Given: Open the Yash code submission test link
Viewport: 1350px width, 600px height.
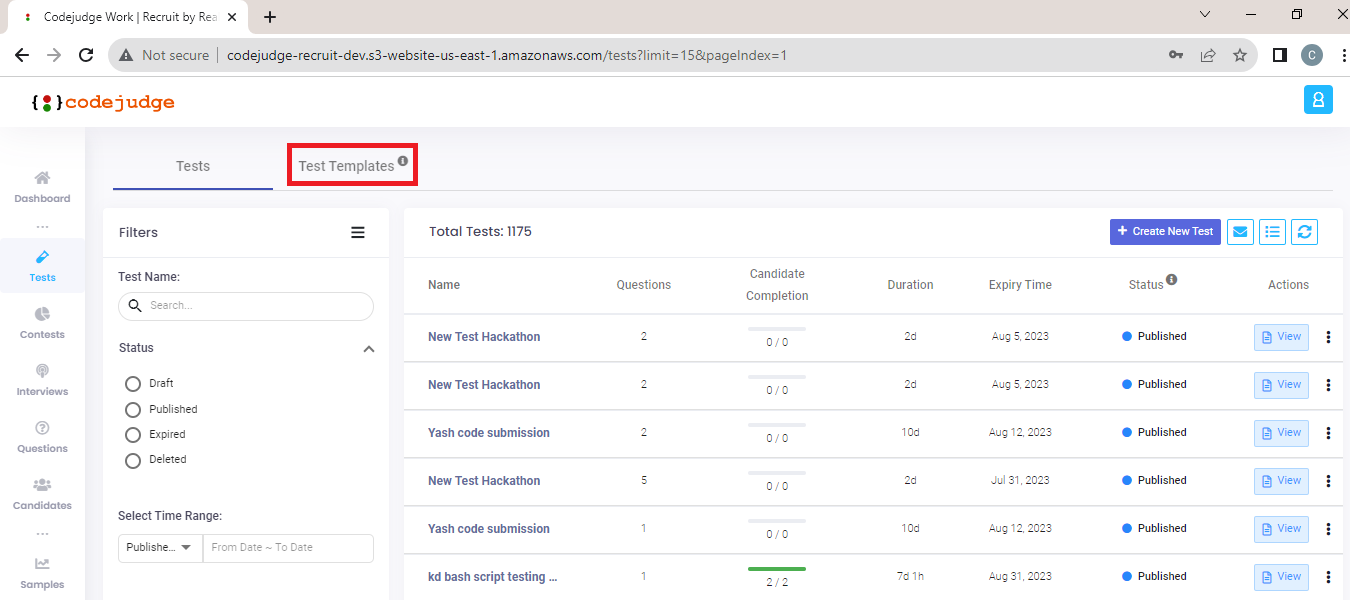Looking at the screenshot, I should 488,432.
